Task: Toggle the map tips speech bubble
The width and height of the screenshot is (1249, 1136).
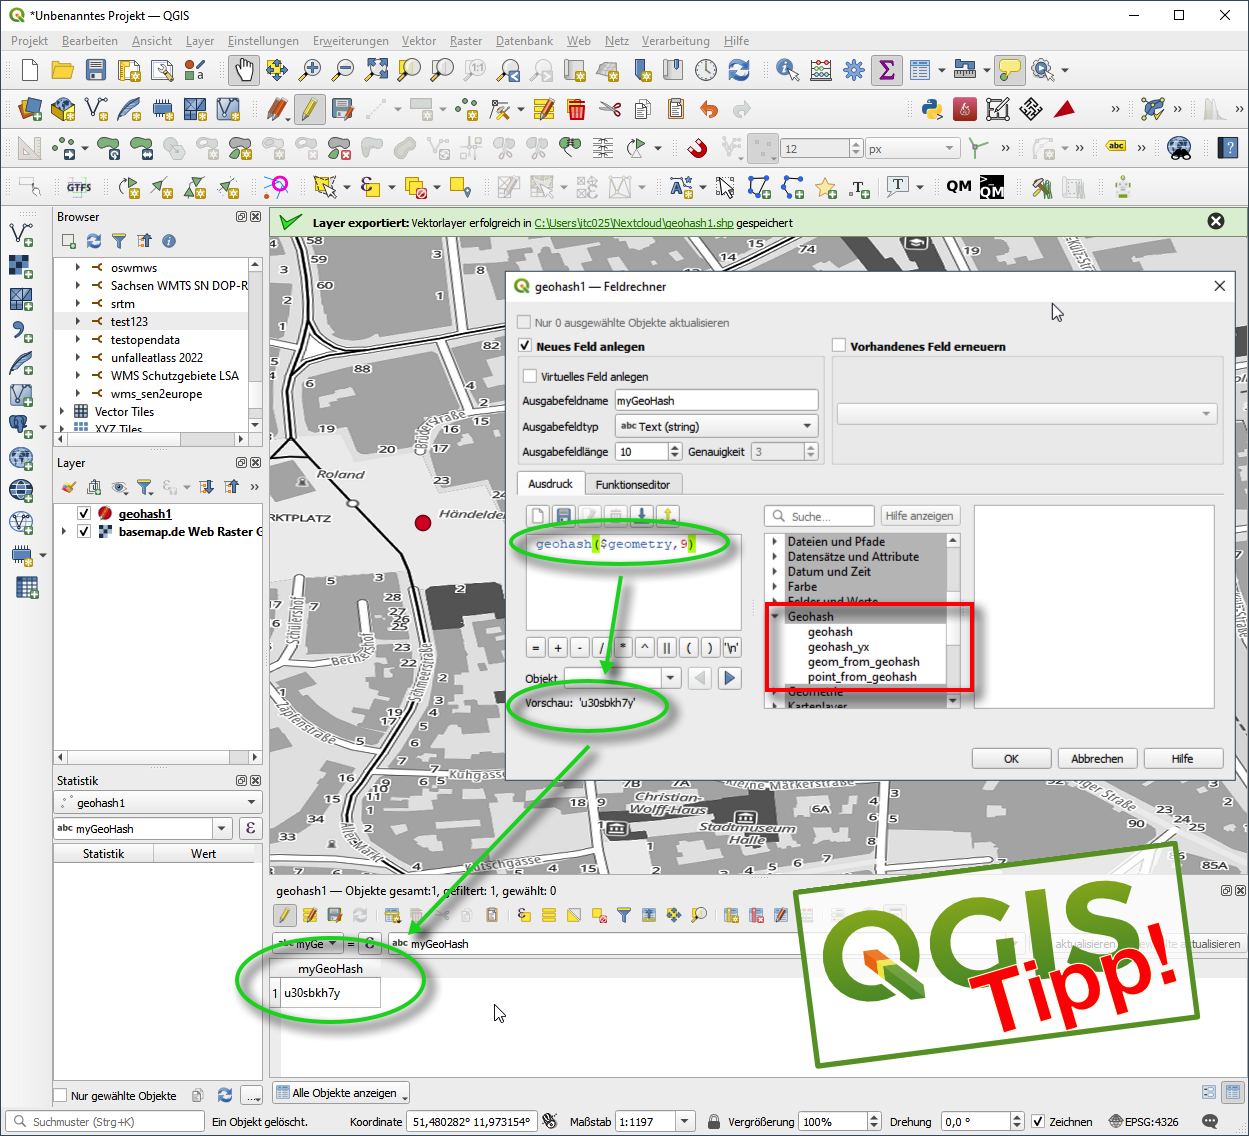Action: [1010, 70]
